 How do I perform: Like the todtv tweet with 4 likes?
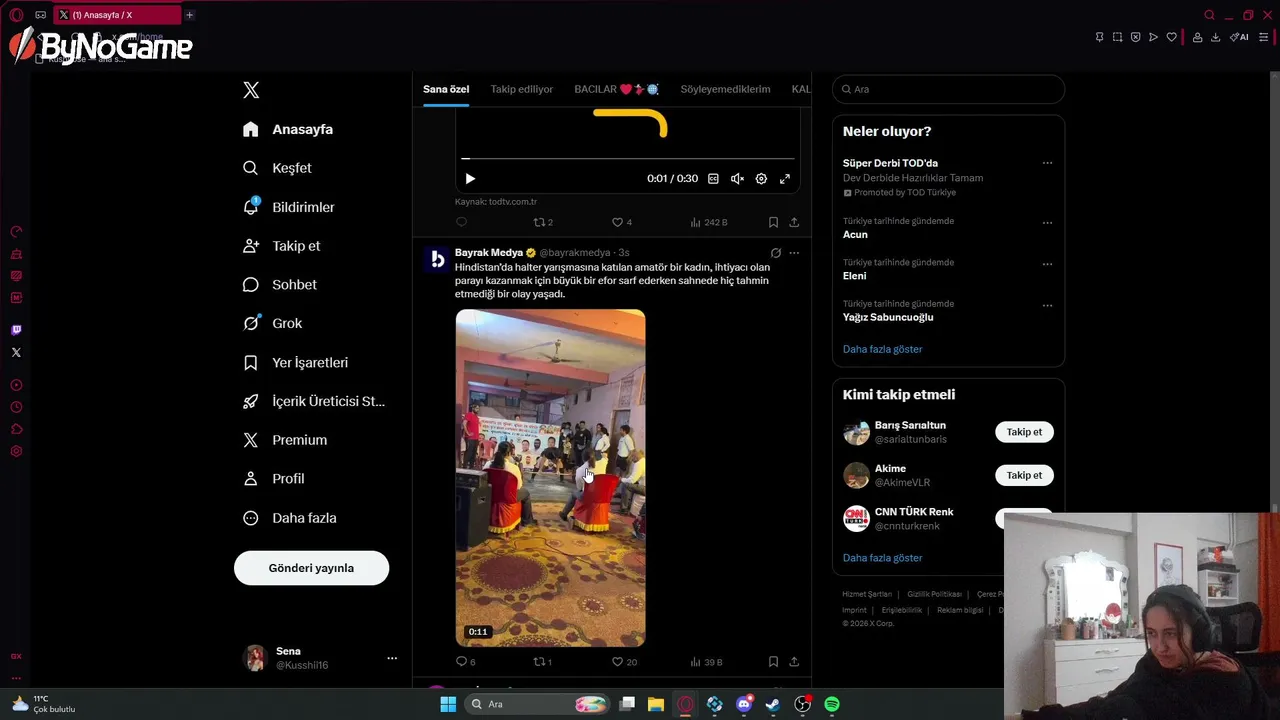[x=622, y=222]
